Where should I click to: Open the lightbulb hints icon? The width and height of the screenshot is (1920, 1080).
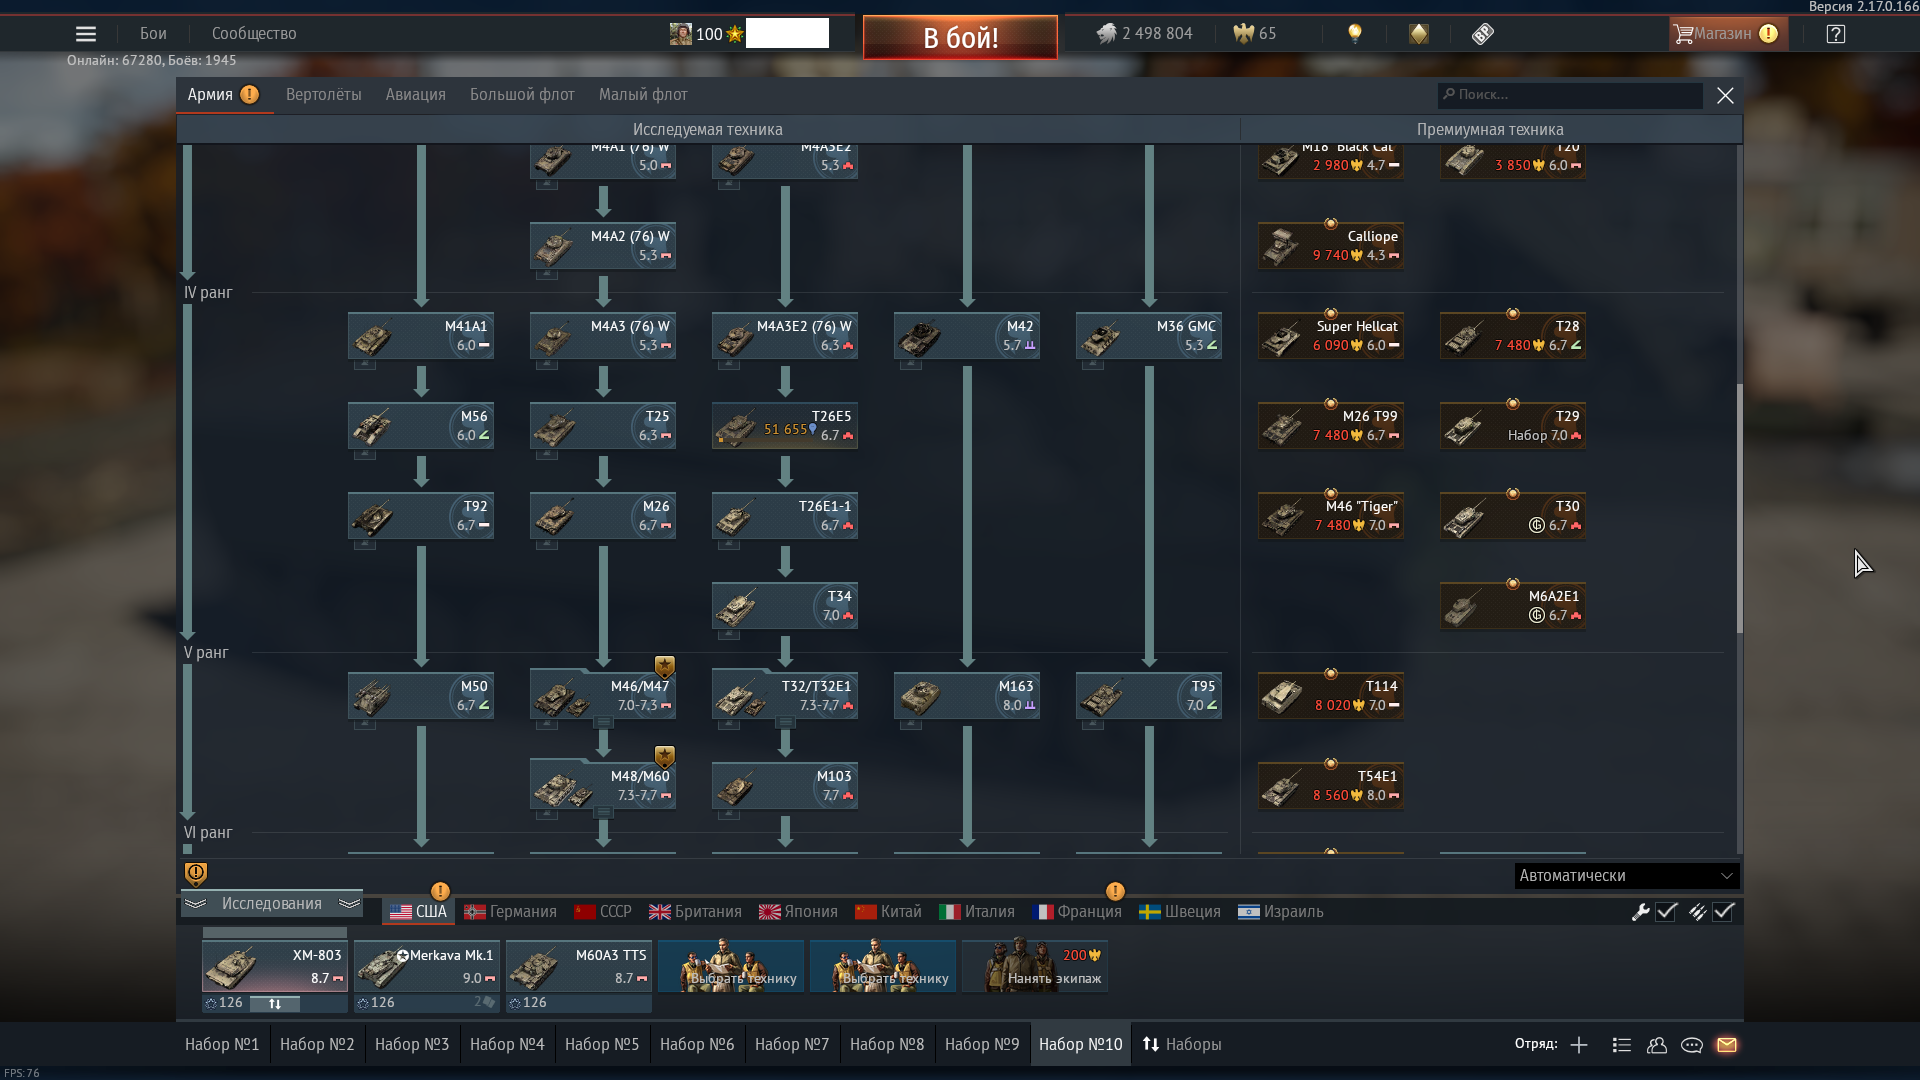click(1355, 34)
